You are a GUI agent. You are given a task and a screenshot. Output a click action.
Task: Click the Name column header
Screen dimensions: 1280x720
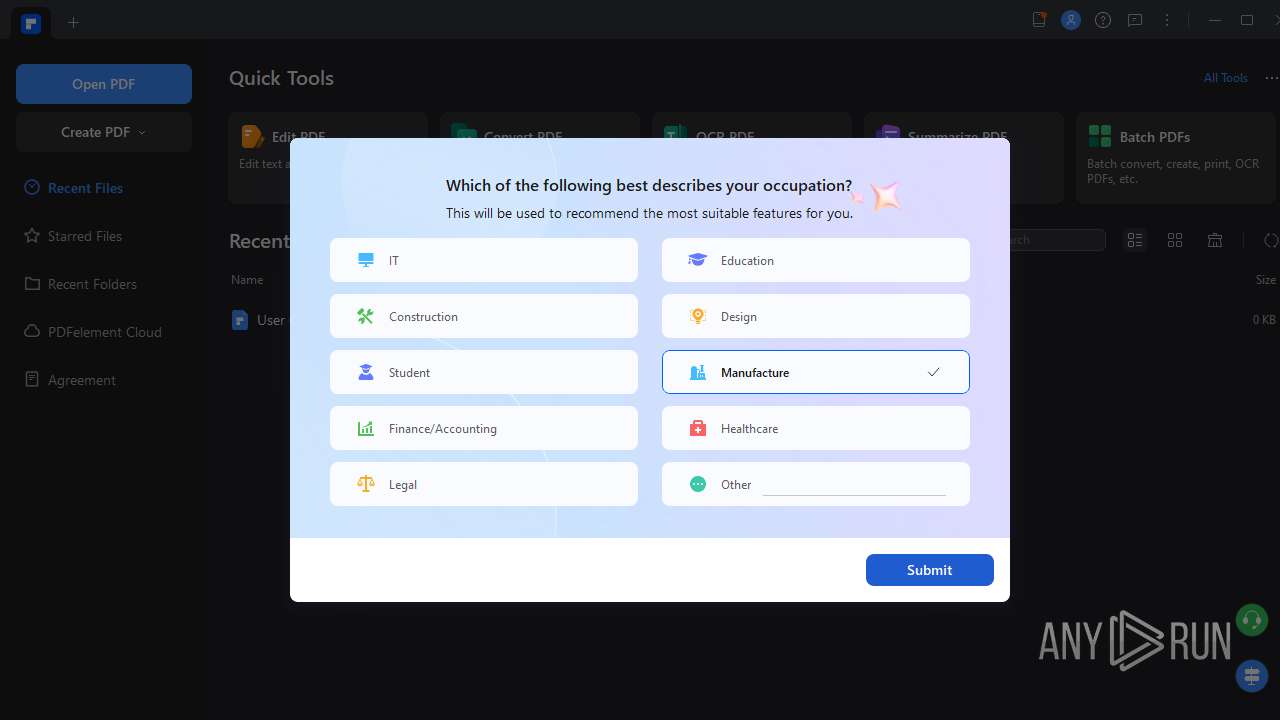247,280
